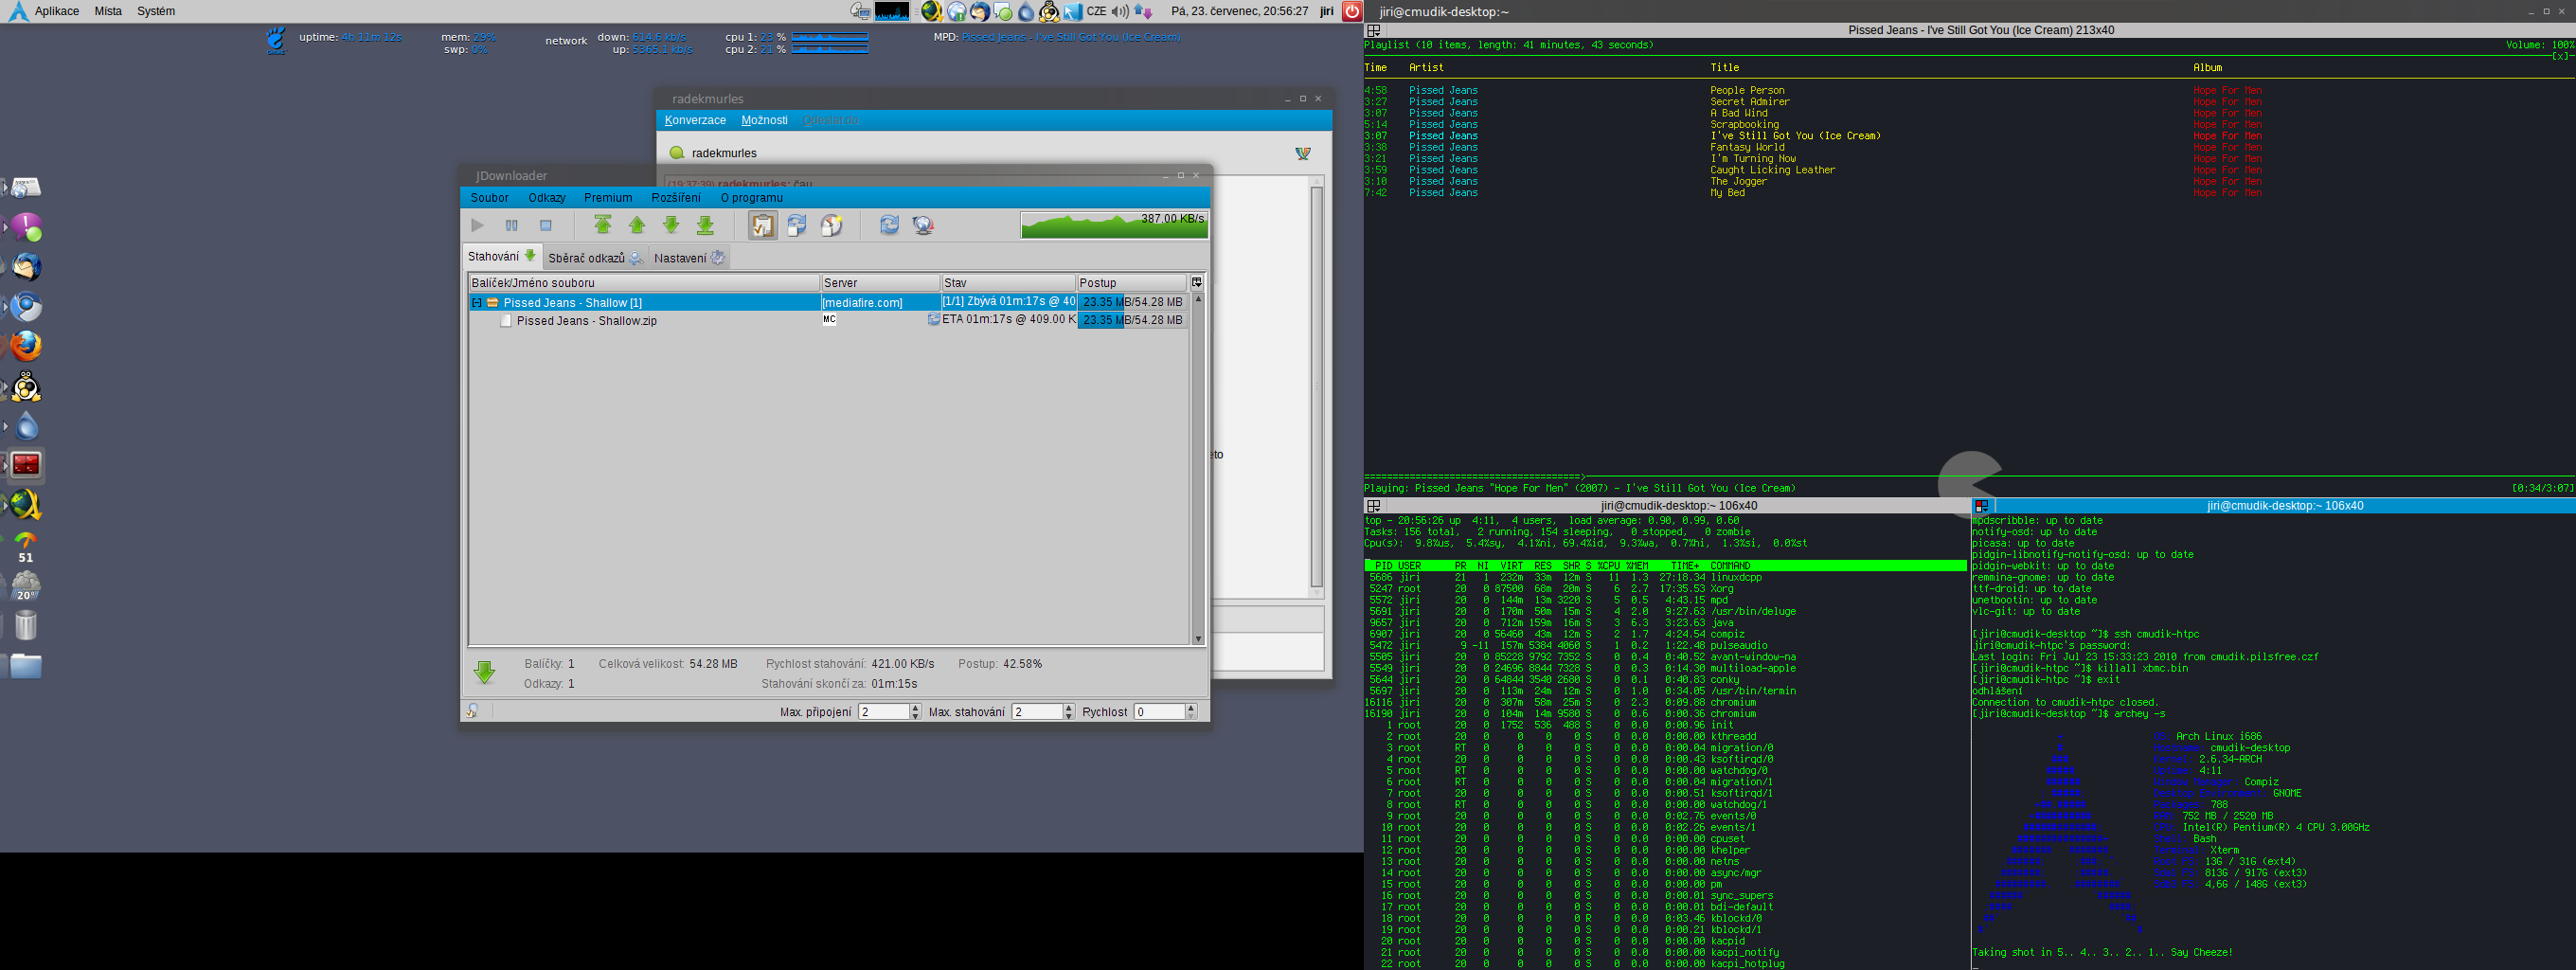Viewport: 2576px width, 970px height.
Task: Click the blue refresh reconnect icon
Action: pyautogui.click(x=889, y=226)
